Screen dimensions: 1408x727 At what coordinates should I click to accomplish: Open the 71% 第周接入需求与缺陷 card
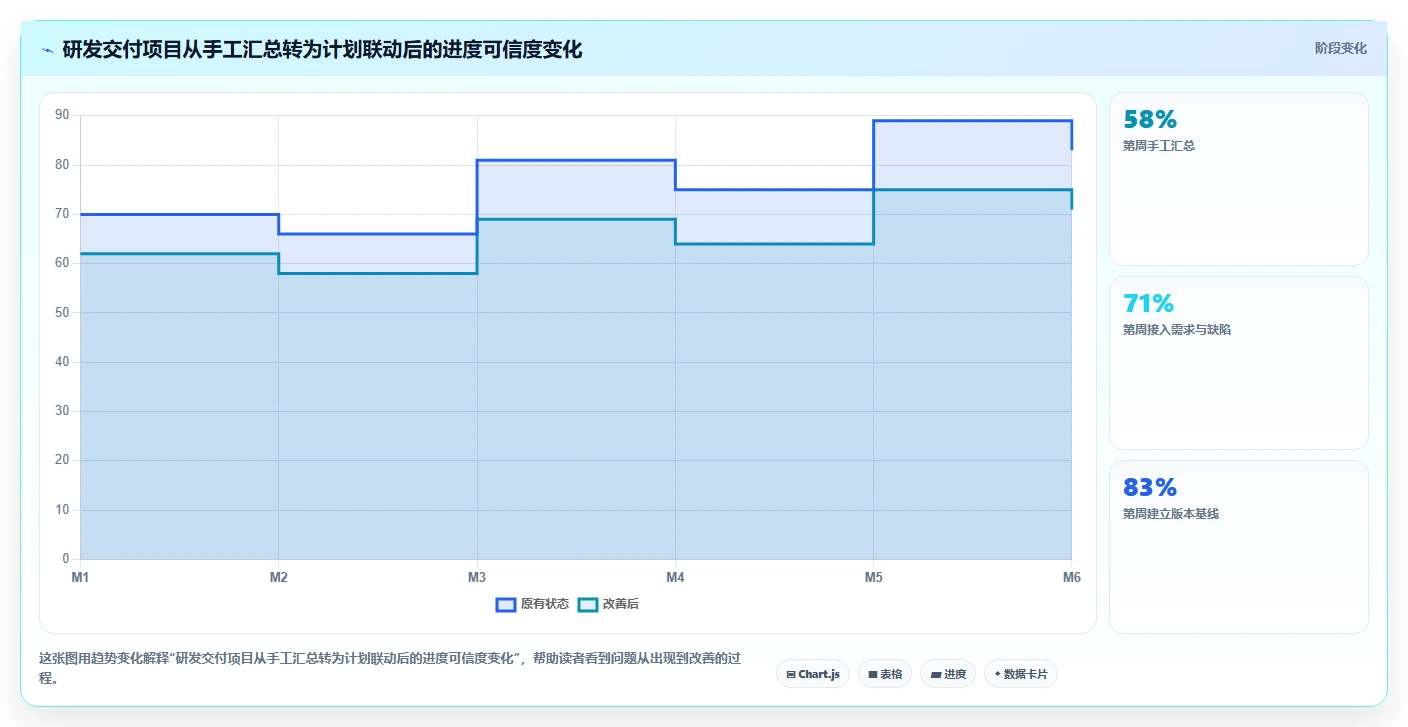[x=1238, y=363]
